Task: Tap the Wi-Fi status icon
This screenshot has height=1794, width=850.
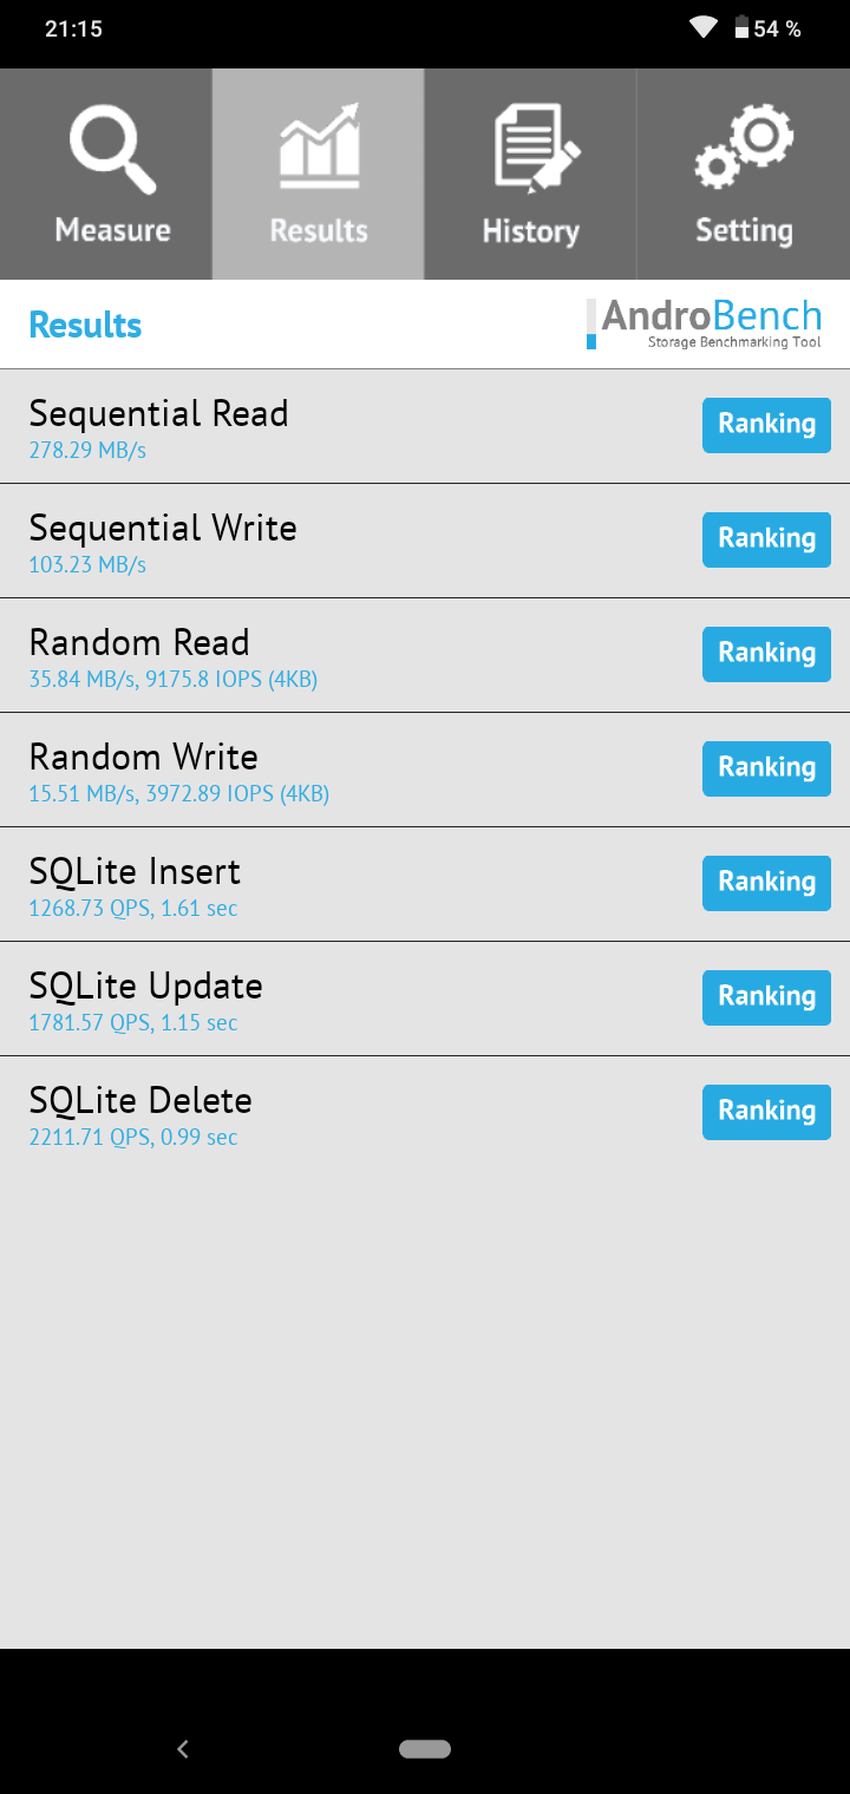Action: (704, 28)
